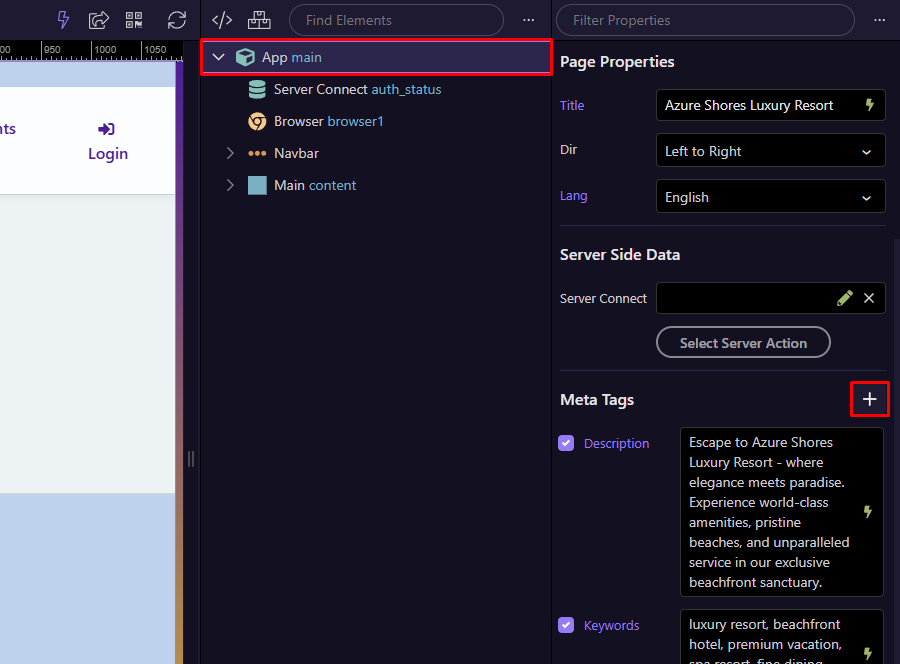The image size is (900, 664).
Task: Collapse the App main tree node
Action: [218, 58]
